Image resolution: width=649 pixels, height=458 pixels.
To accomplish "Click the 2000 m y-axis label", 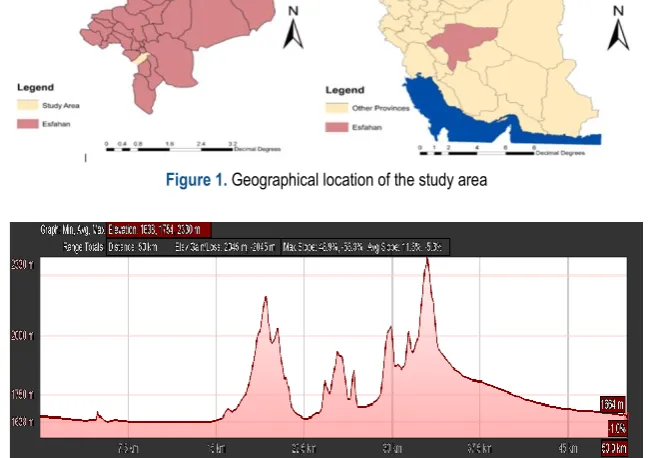I will 22,335.
